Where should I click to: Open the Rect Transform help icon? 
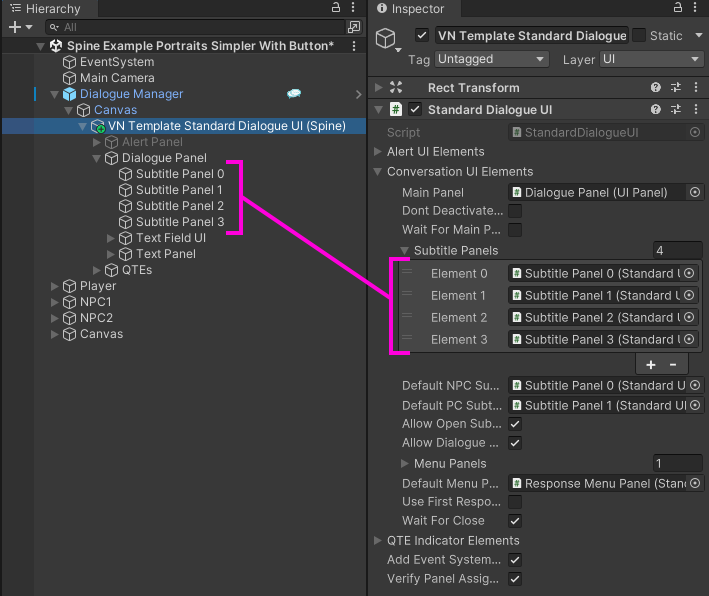(x=656, y=87)
